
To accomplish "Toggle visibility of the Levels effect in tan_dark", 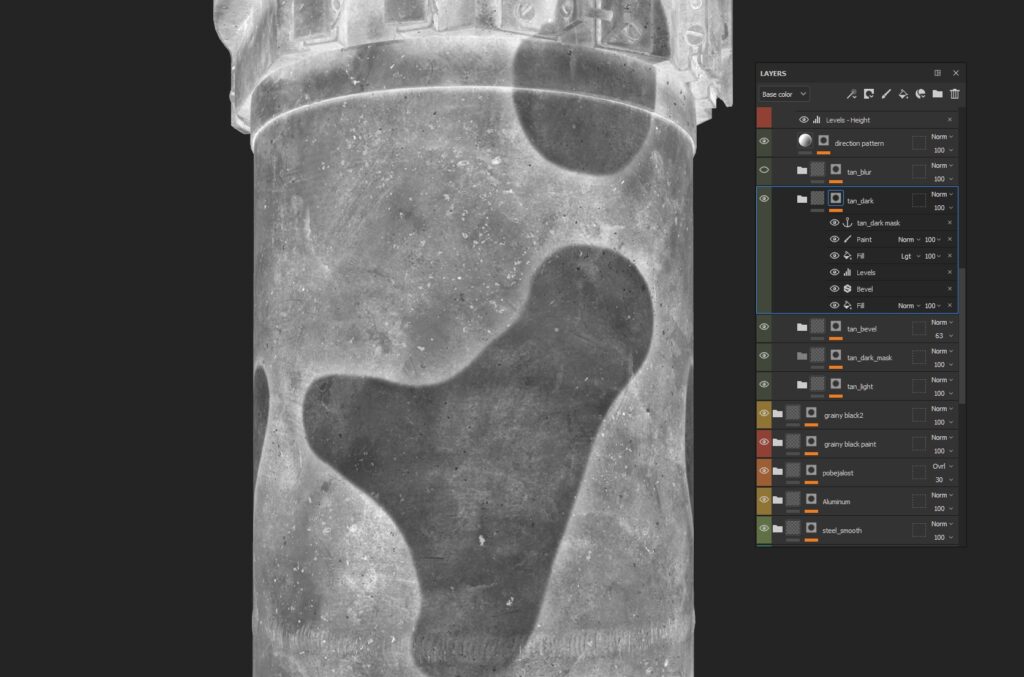I will [834, 272].
